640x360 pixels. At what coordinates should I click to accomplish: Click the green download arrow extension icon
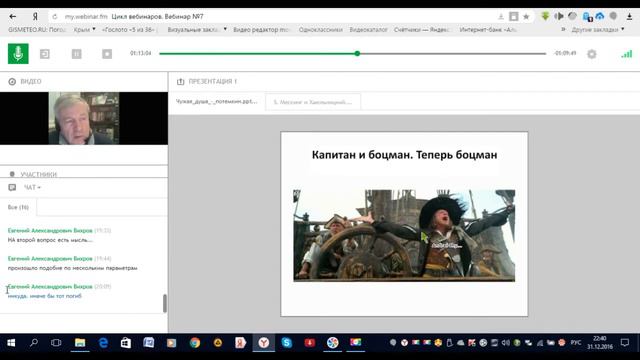coord(545,16)
